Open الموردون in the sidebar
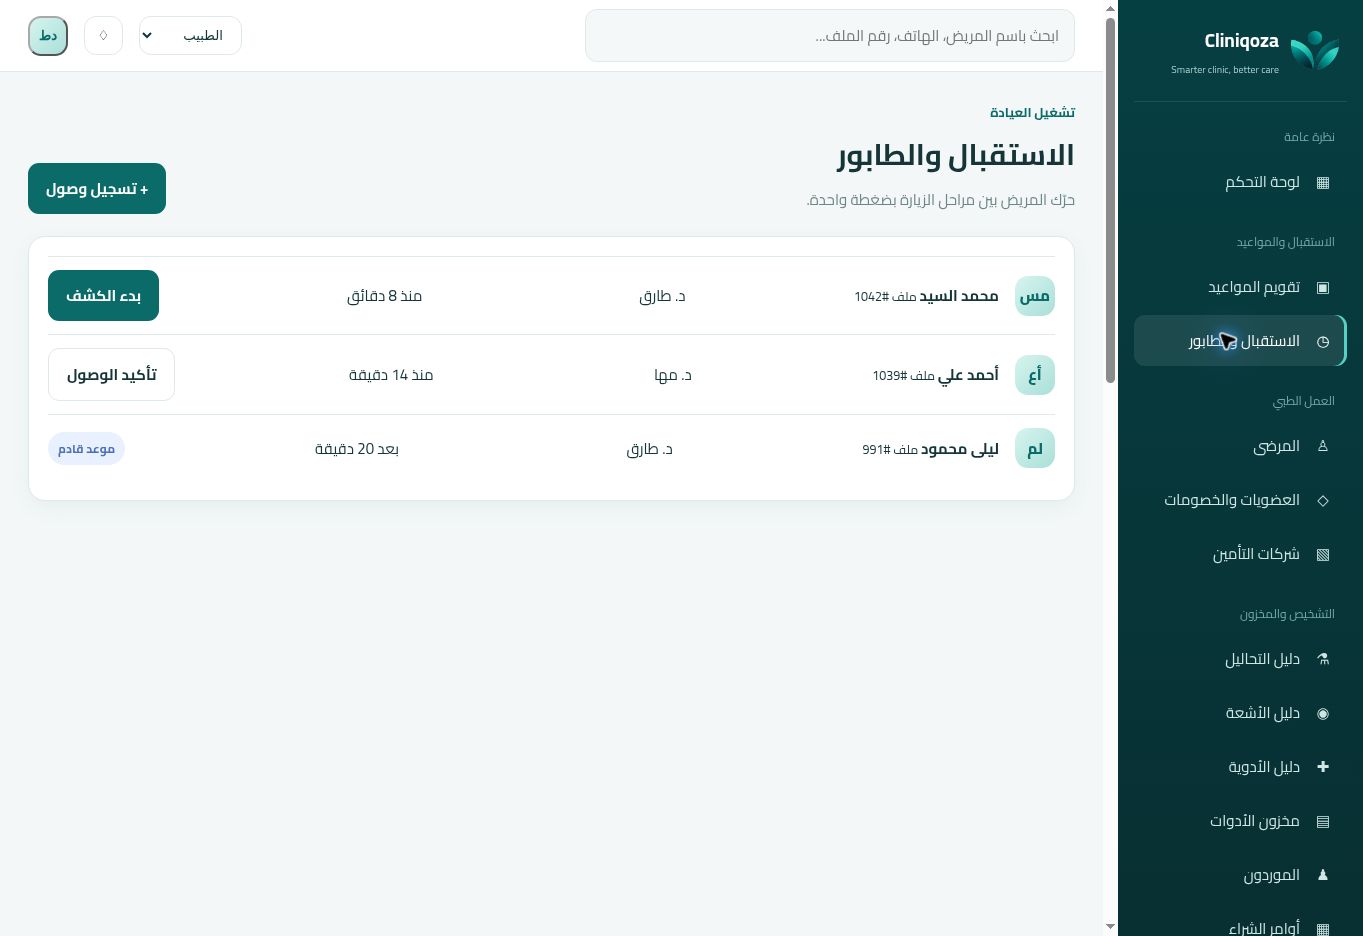Screen dimensions: 1363x936 coord(1240,875)
